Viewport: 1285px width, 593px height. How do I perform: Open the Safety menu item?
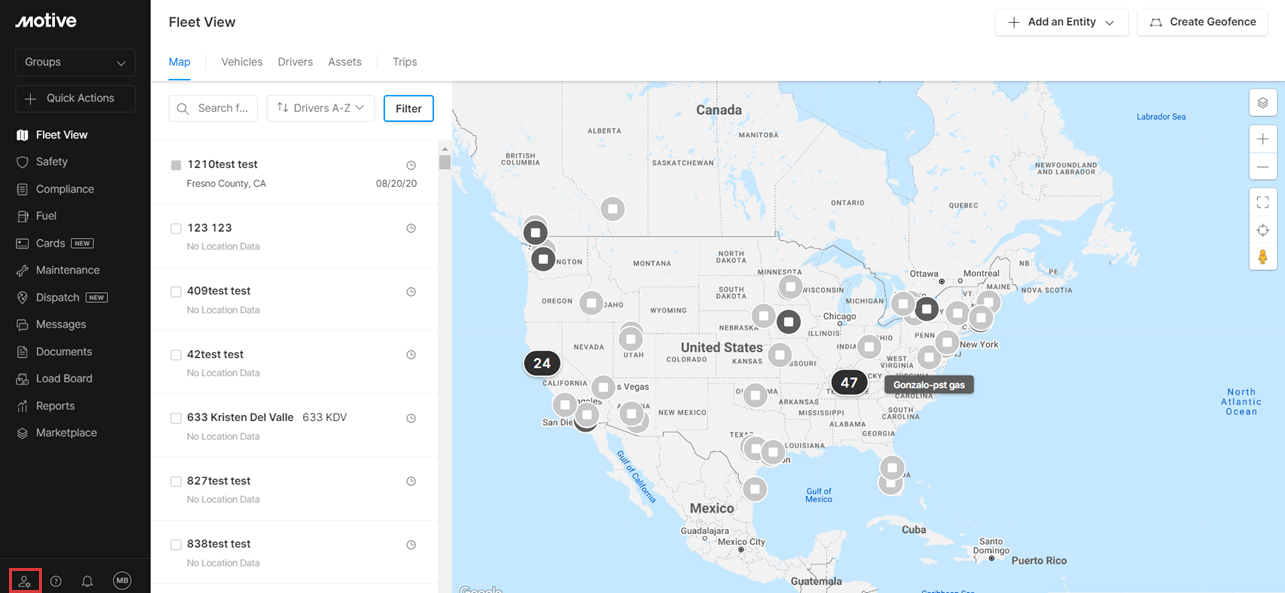tap(52, 162)
